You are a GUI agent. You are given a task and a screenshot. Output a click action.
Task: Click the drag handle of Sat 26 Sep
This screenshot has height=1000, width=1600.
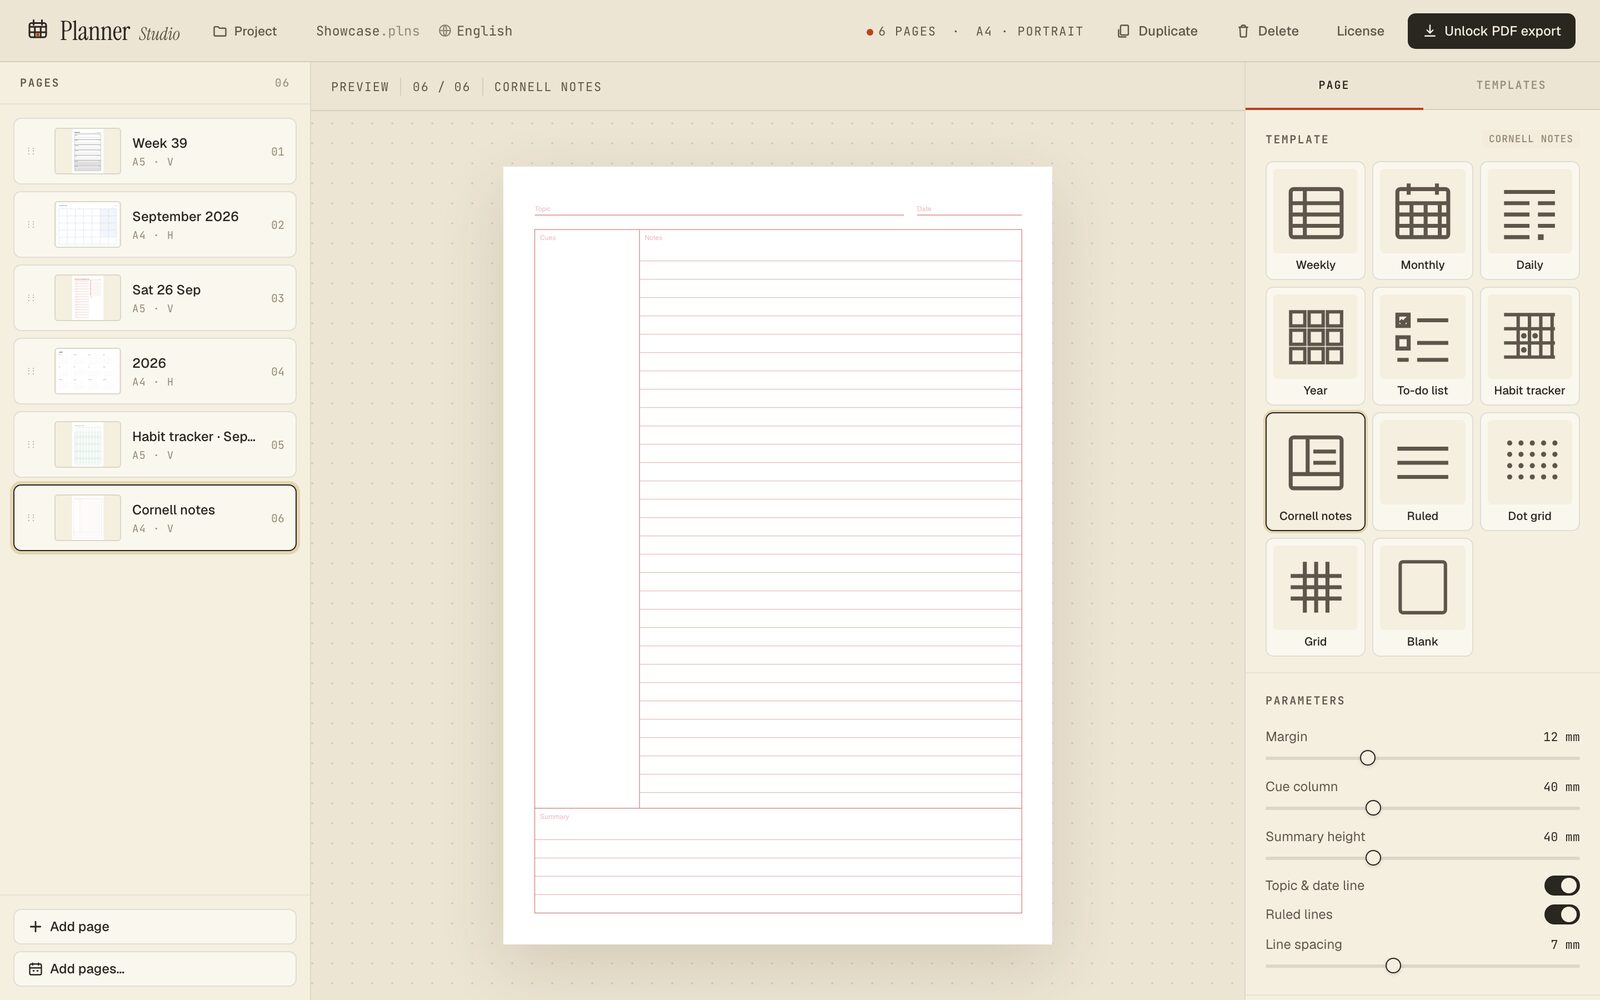31,298
